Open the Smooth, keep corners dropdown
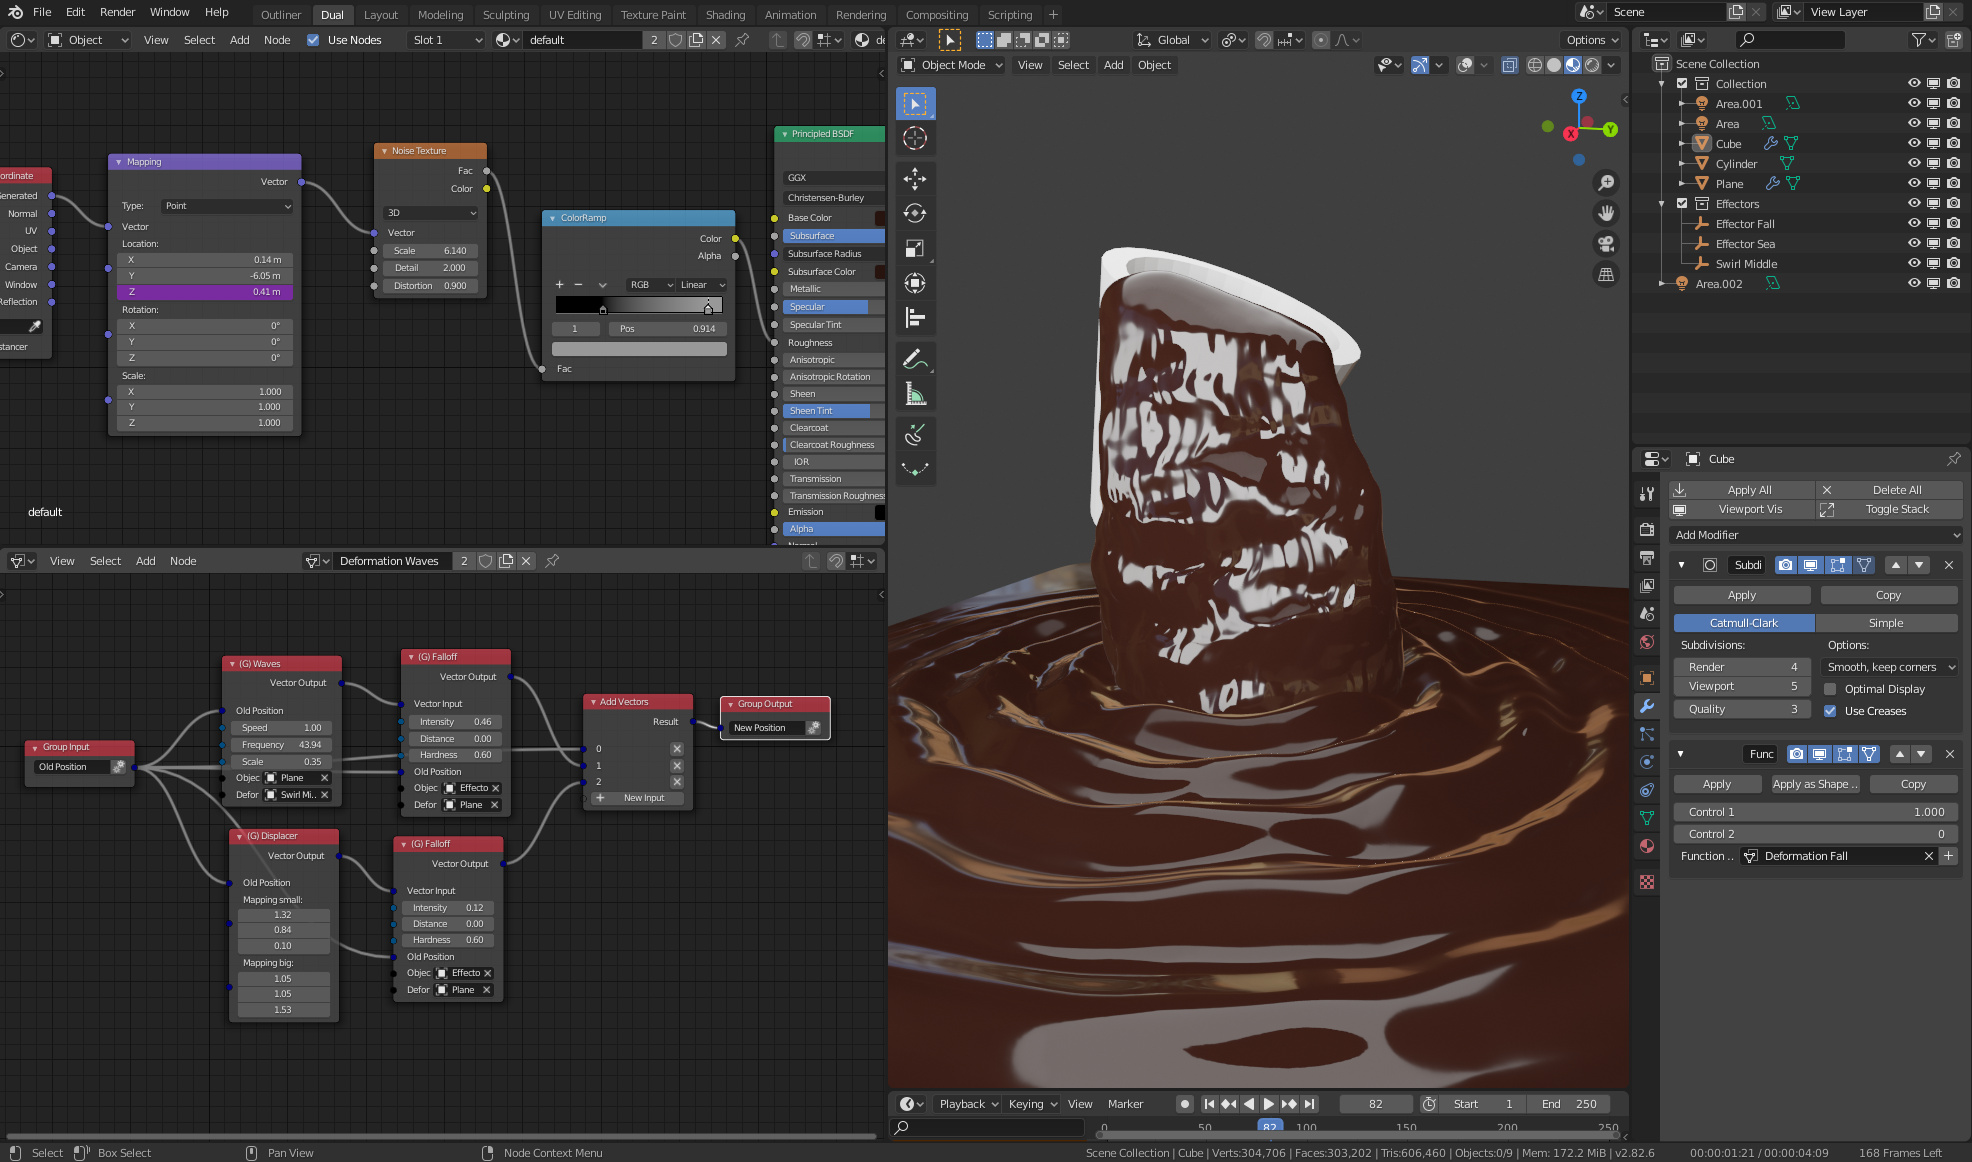The image size is (1972, 1162). pos(1890,667)
